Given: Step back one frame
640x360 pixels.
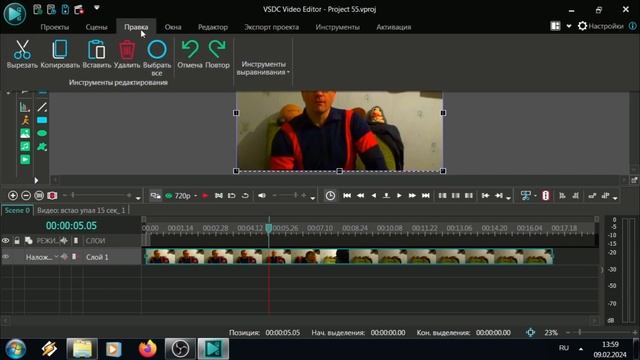Looking at the screenshot, I should tap(373, 196).
